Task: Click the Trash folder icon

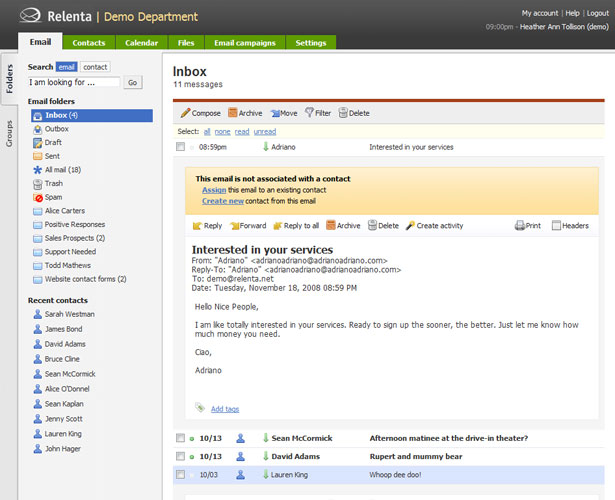Action: click(38, 184)
